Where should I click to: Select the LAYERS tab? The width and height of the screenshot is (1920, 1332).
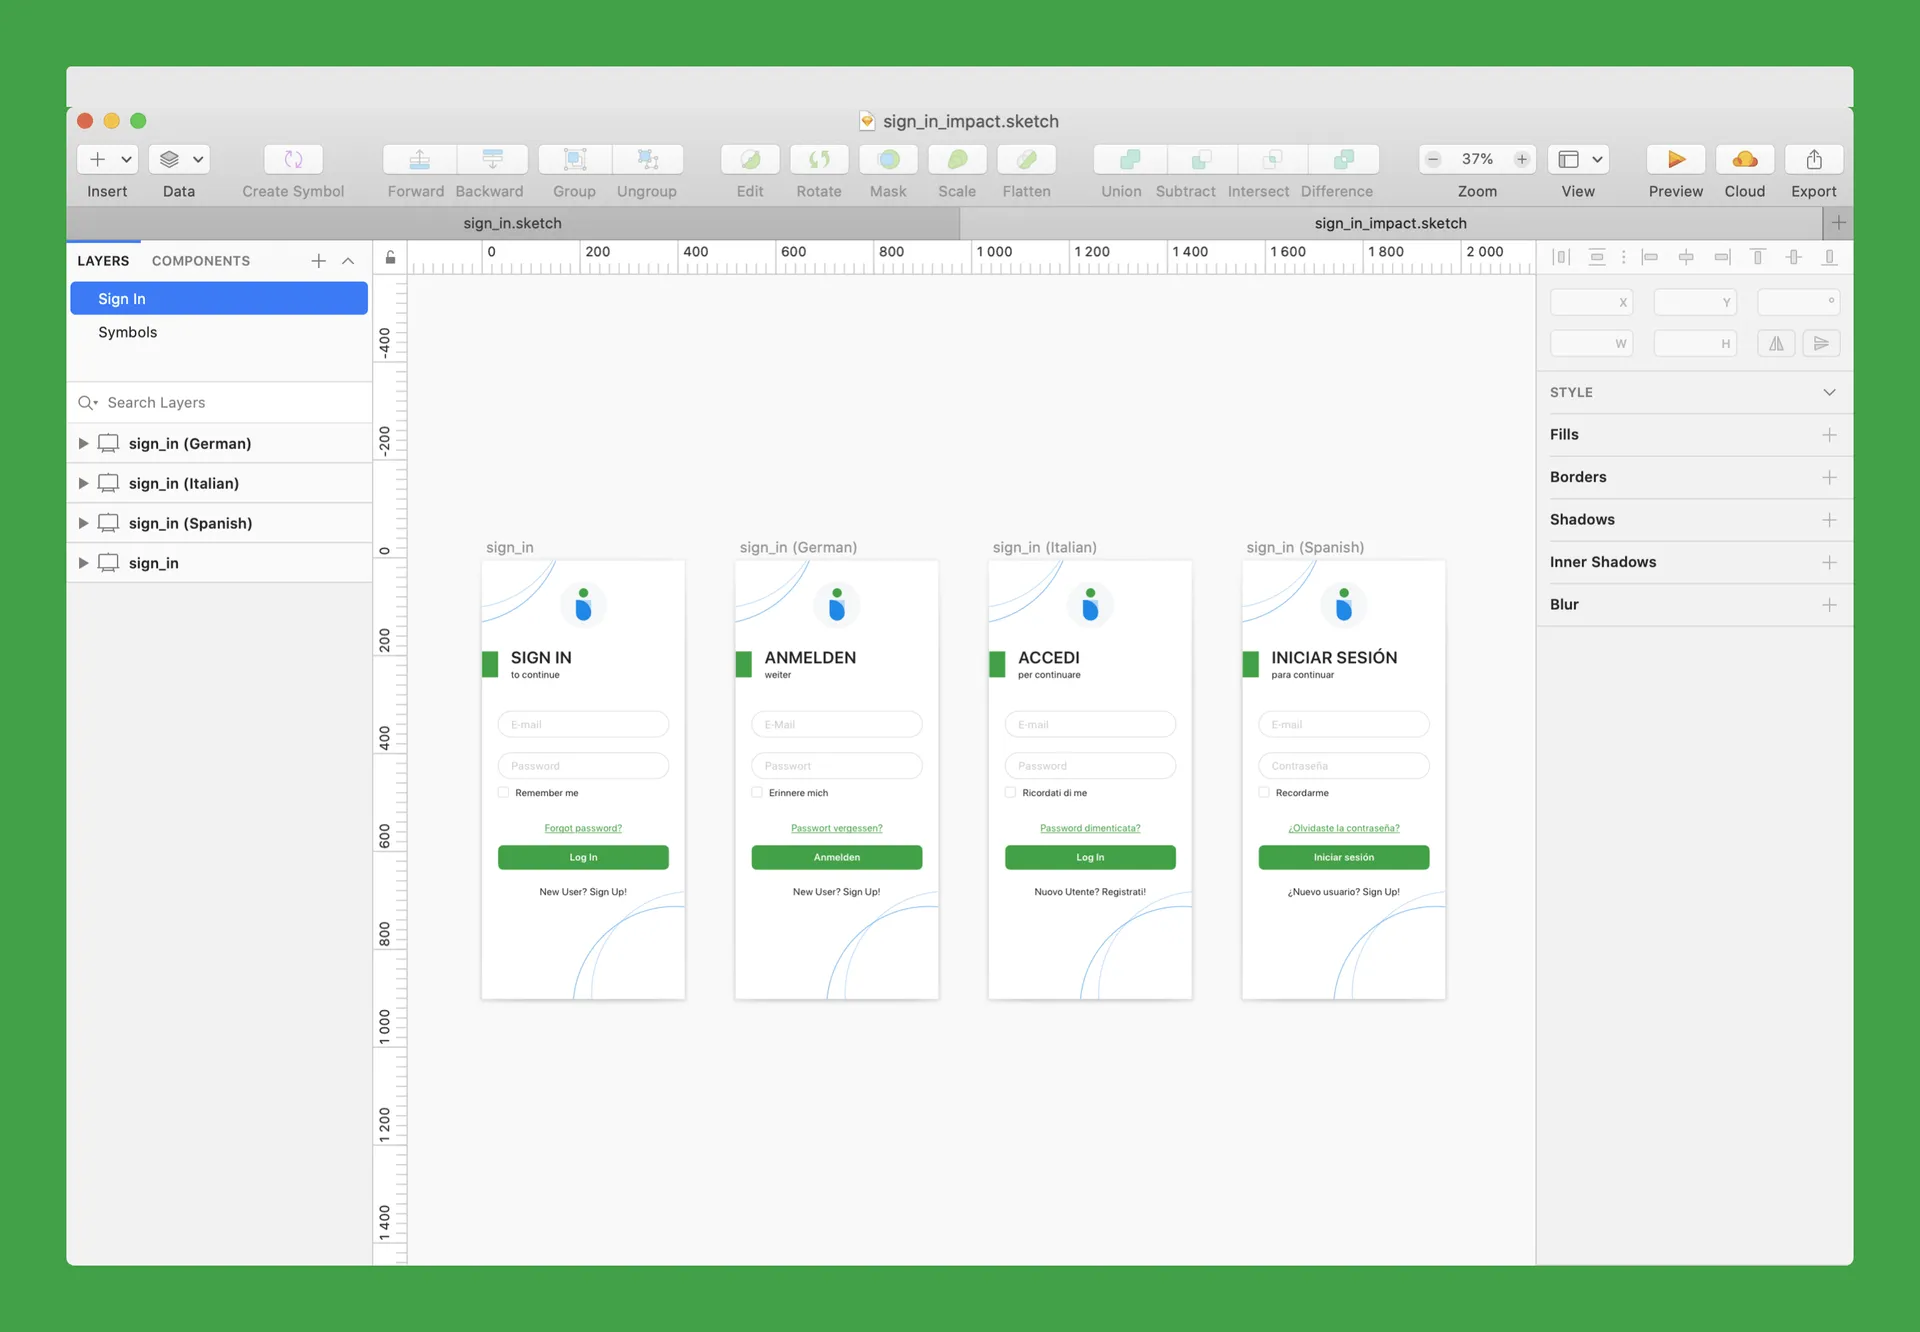[104, 260]
